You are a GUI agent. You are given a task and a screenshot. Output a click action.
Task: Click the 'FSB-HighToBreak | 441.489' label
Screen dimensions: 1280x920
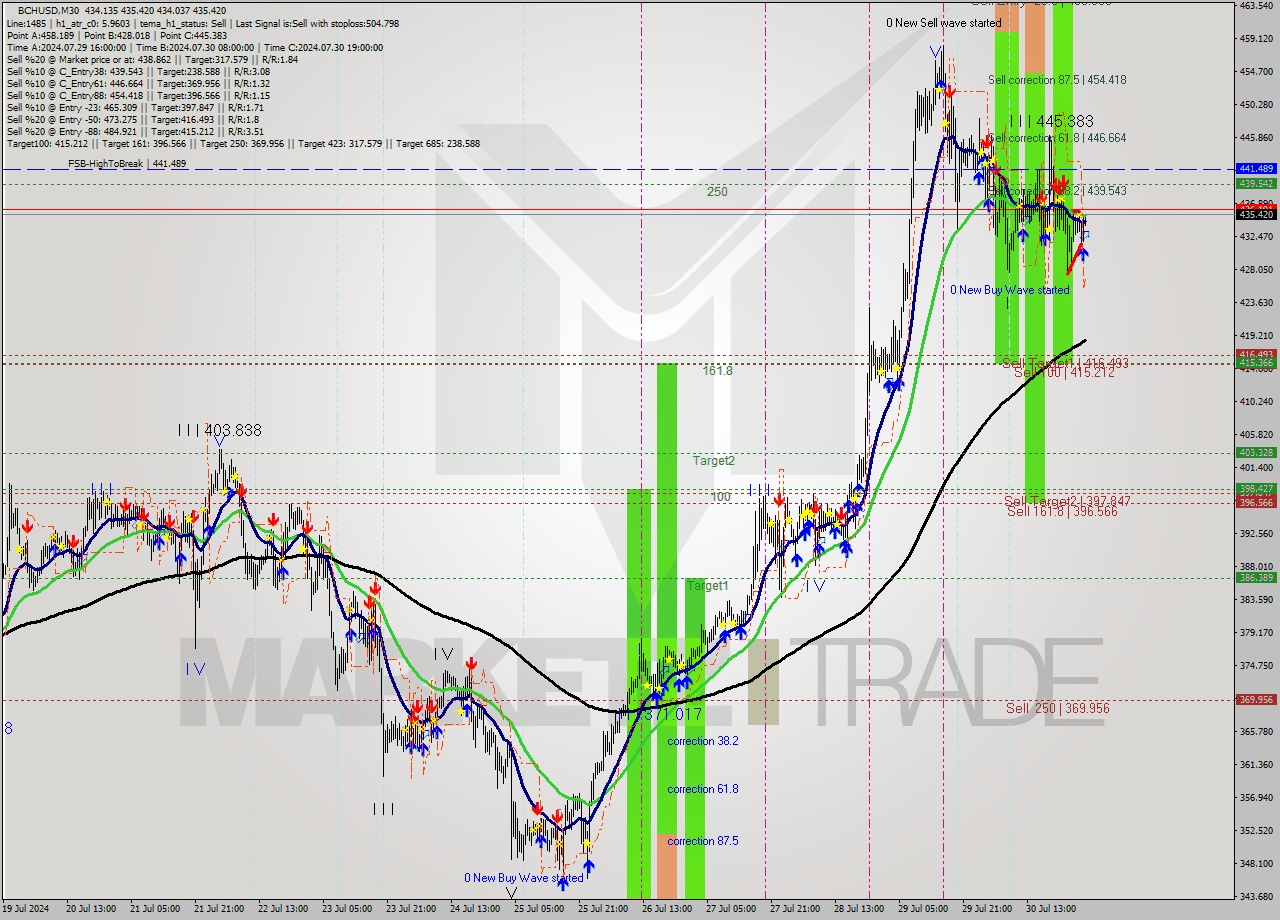127,163
